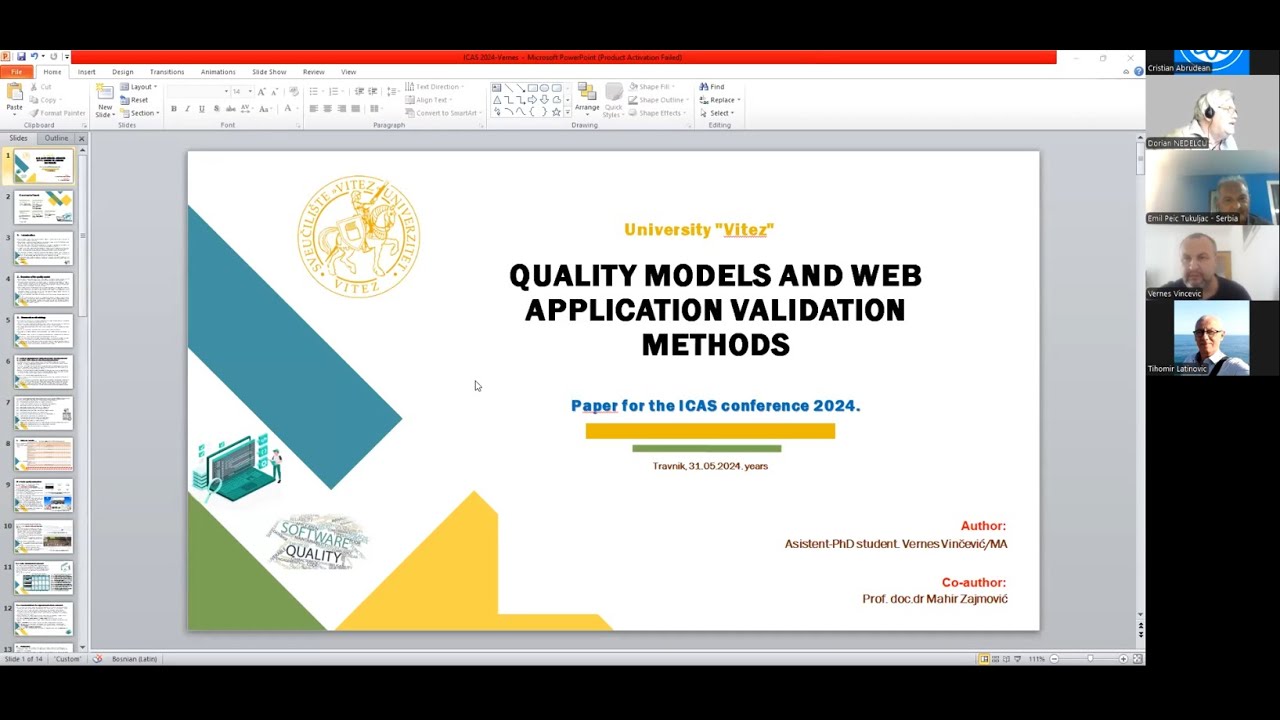Switch to Slide Sorter view in status bar
The image size is (1280, 720).
[995, 659]
